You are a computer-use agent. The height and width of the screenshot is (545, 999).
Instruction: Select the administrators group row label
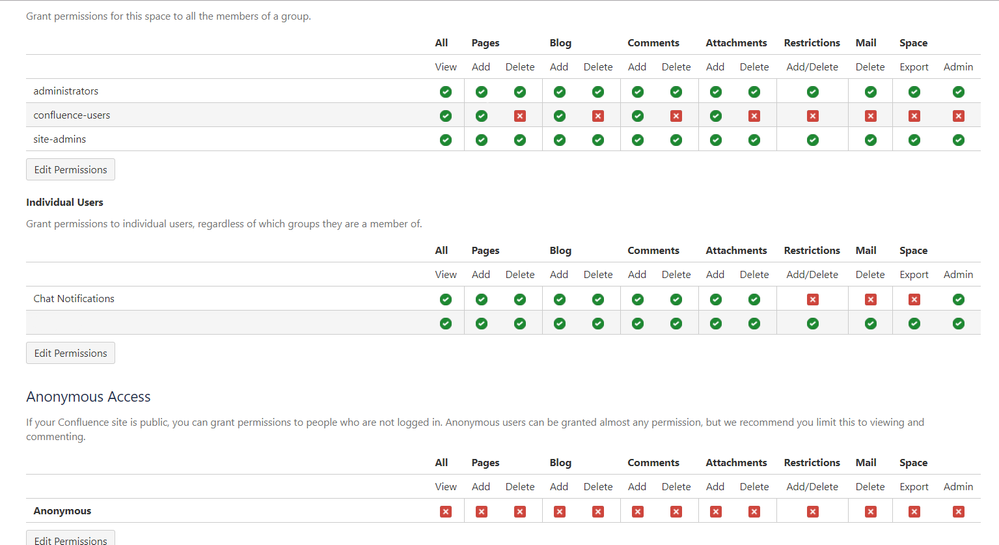(66, 91)
